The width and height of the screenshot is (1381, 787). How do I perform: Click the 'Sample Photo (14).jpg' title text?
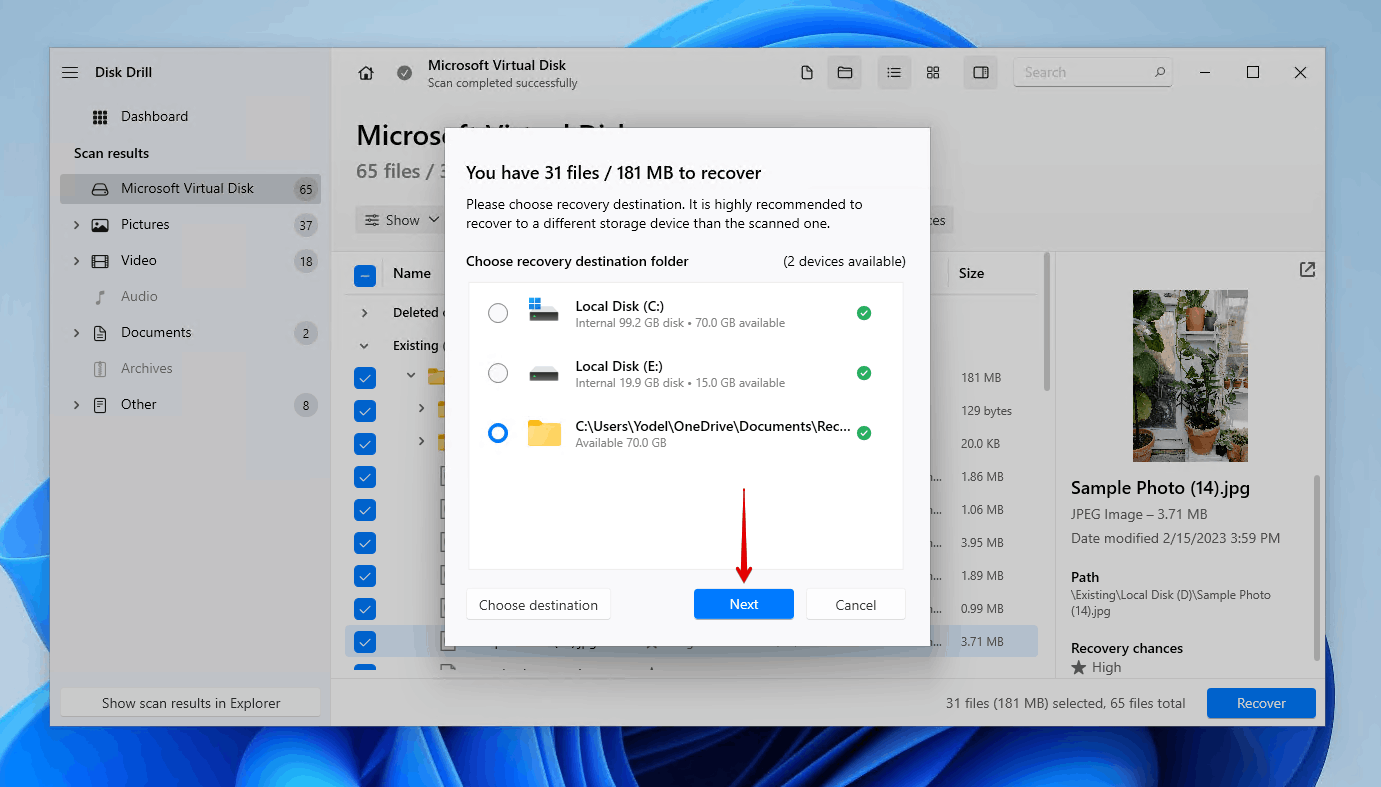coord(1160,488)
